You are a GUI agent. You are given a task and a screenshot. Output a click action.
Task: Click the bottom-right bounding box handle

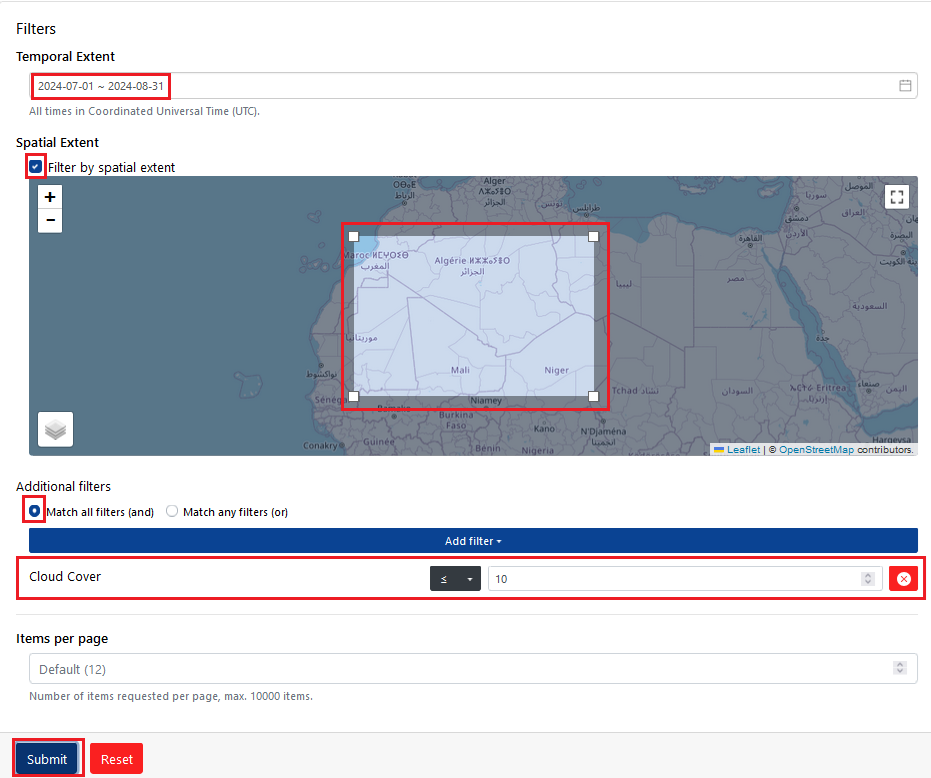[x=593, y=396]
